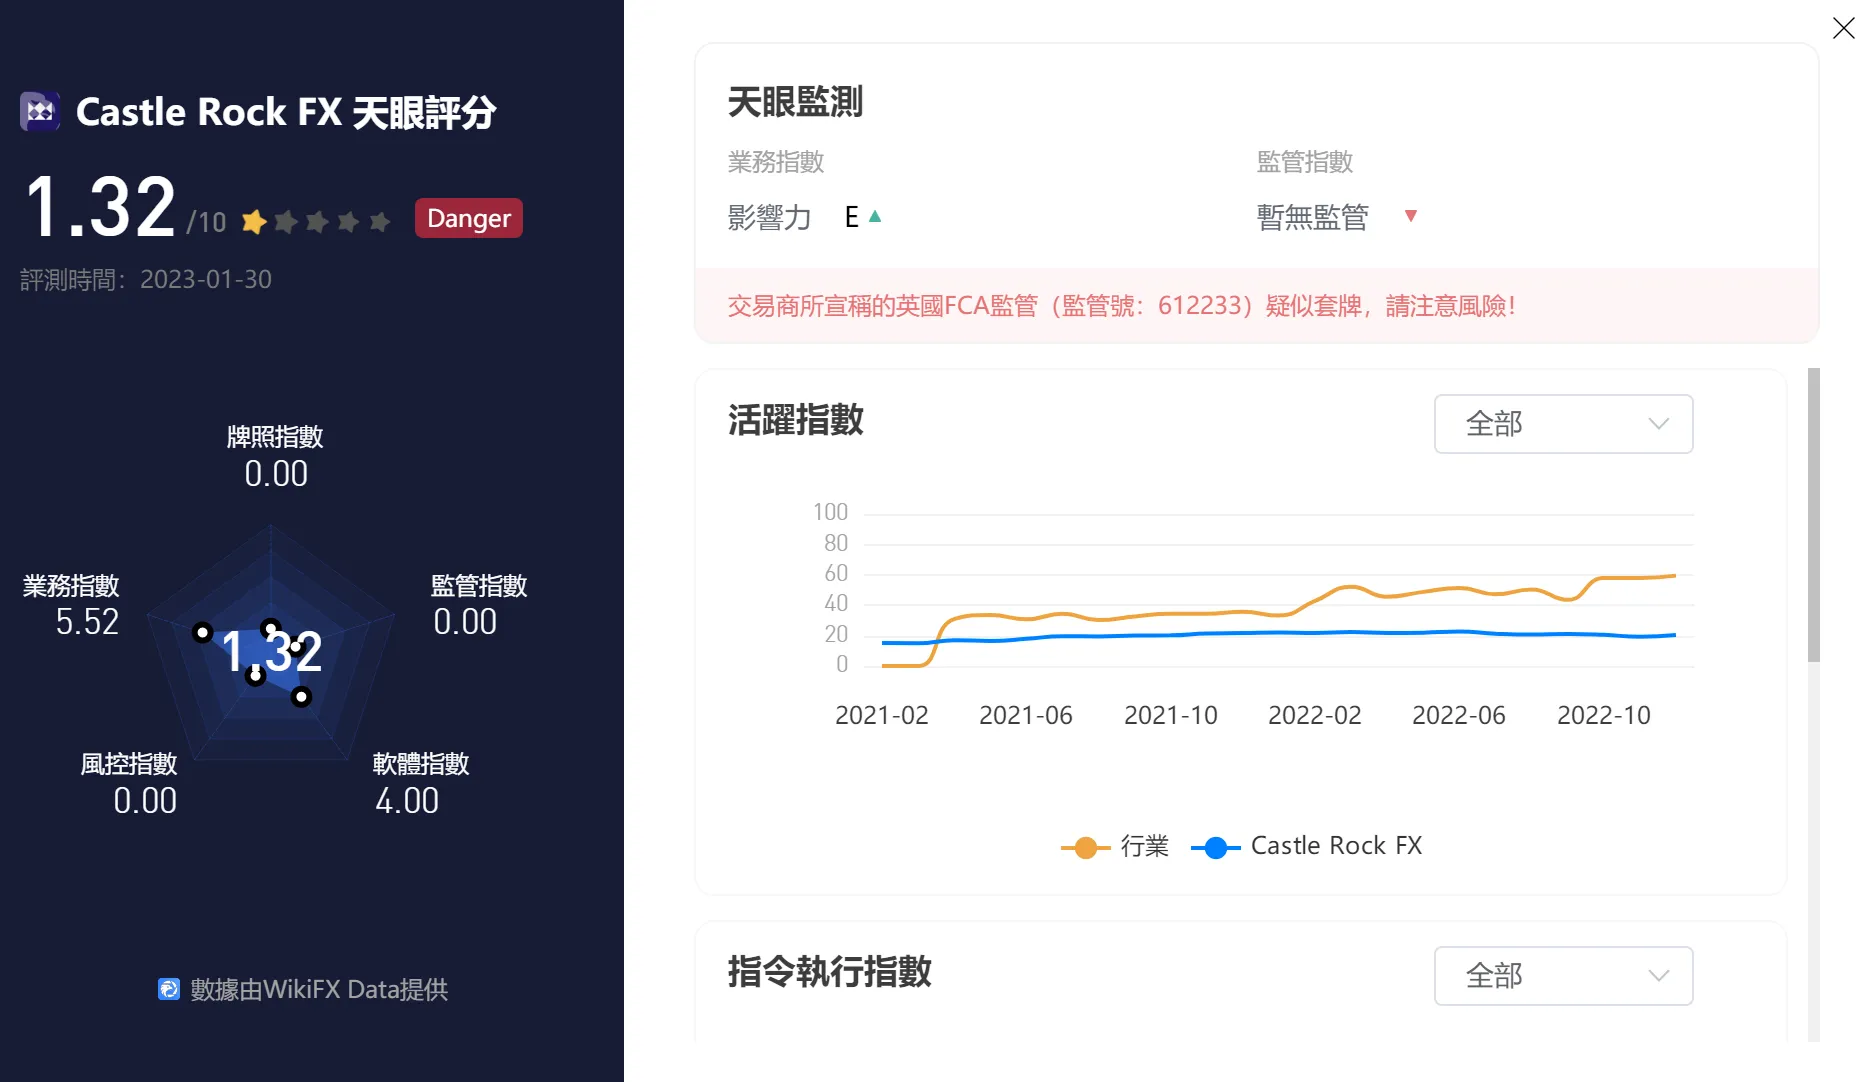
Task: Toggle the Castle Rock FX legend series
Action: click(x=1307, y=846)
